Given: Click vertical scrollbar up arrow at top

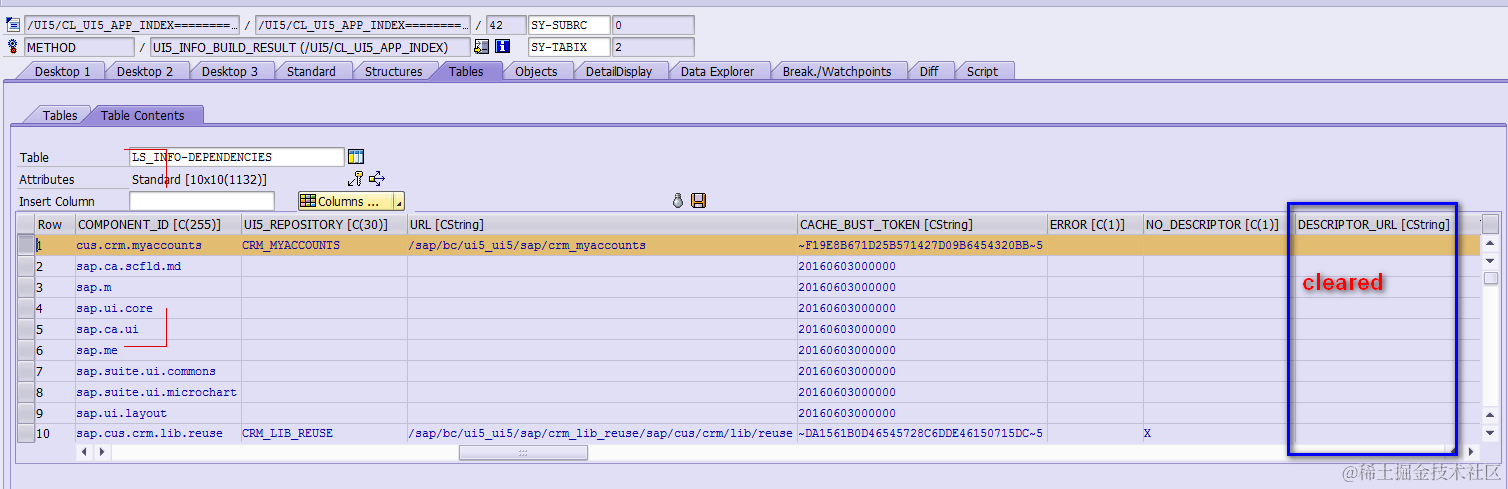Looking at the screenshot, I should click(x=1490, y=244).
